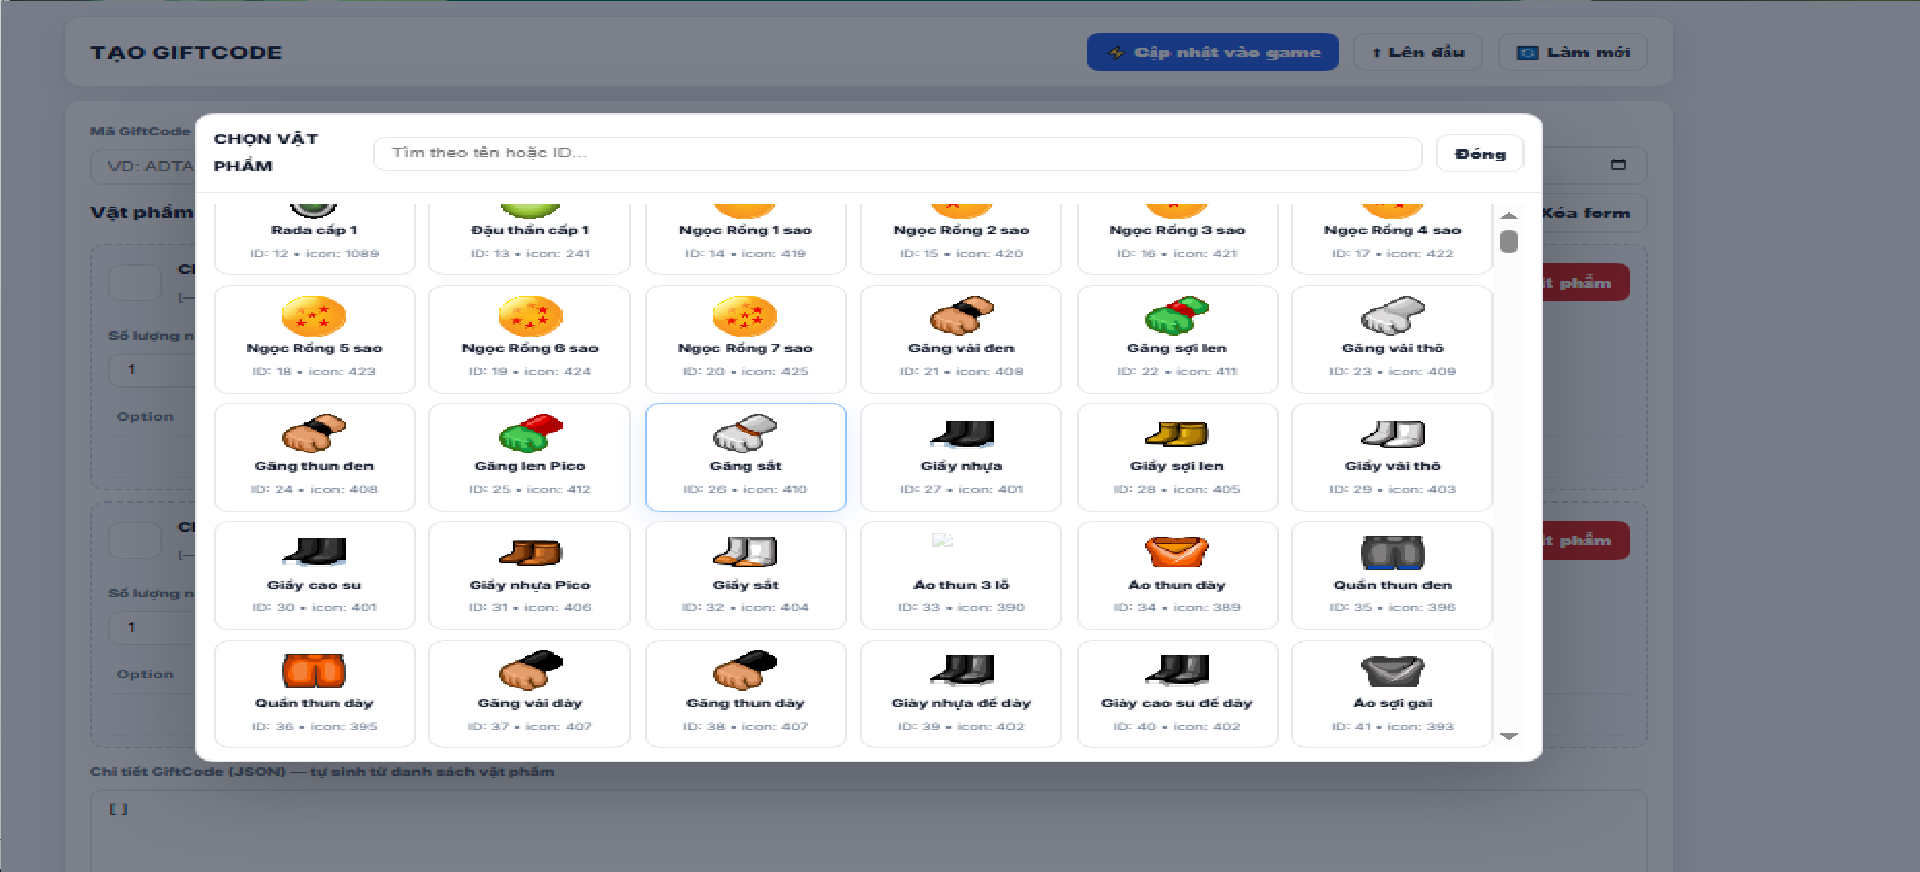Click the scrollbar up arrow in item list
Viewport: 1920px width, 872px height.
point(1509,215)
